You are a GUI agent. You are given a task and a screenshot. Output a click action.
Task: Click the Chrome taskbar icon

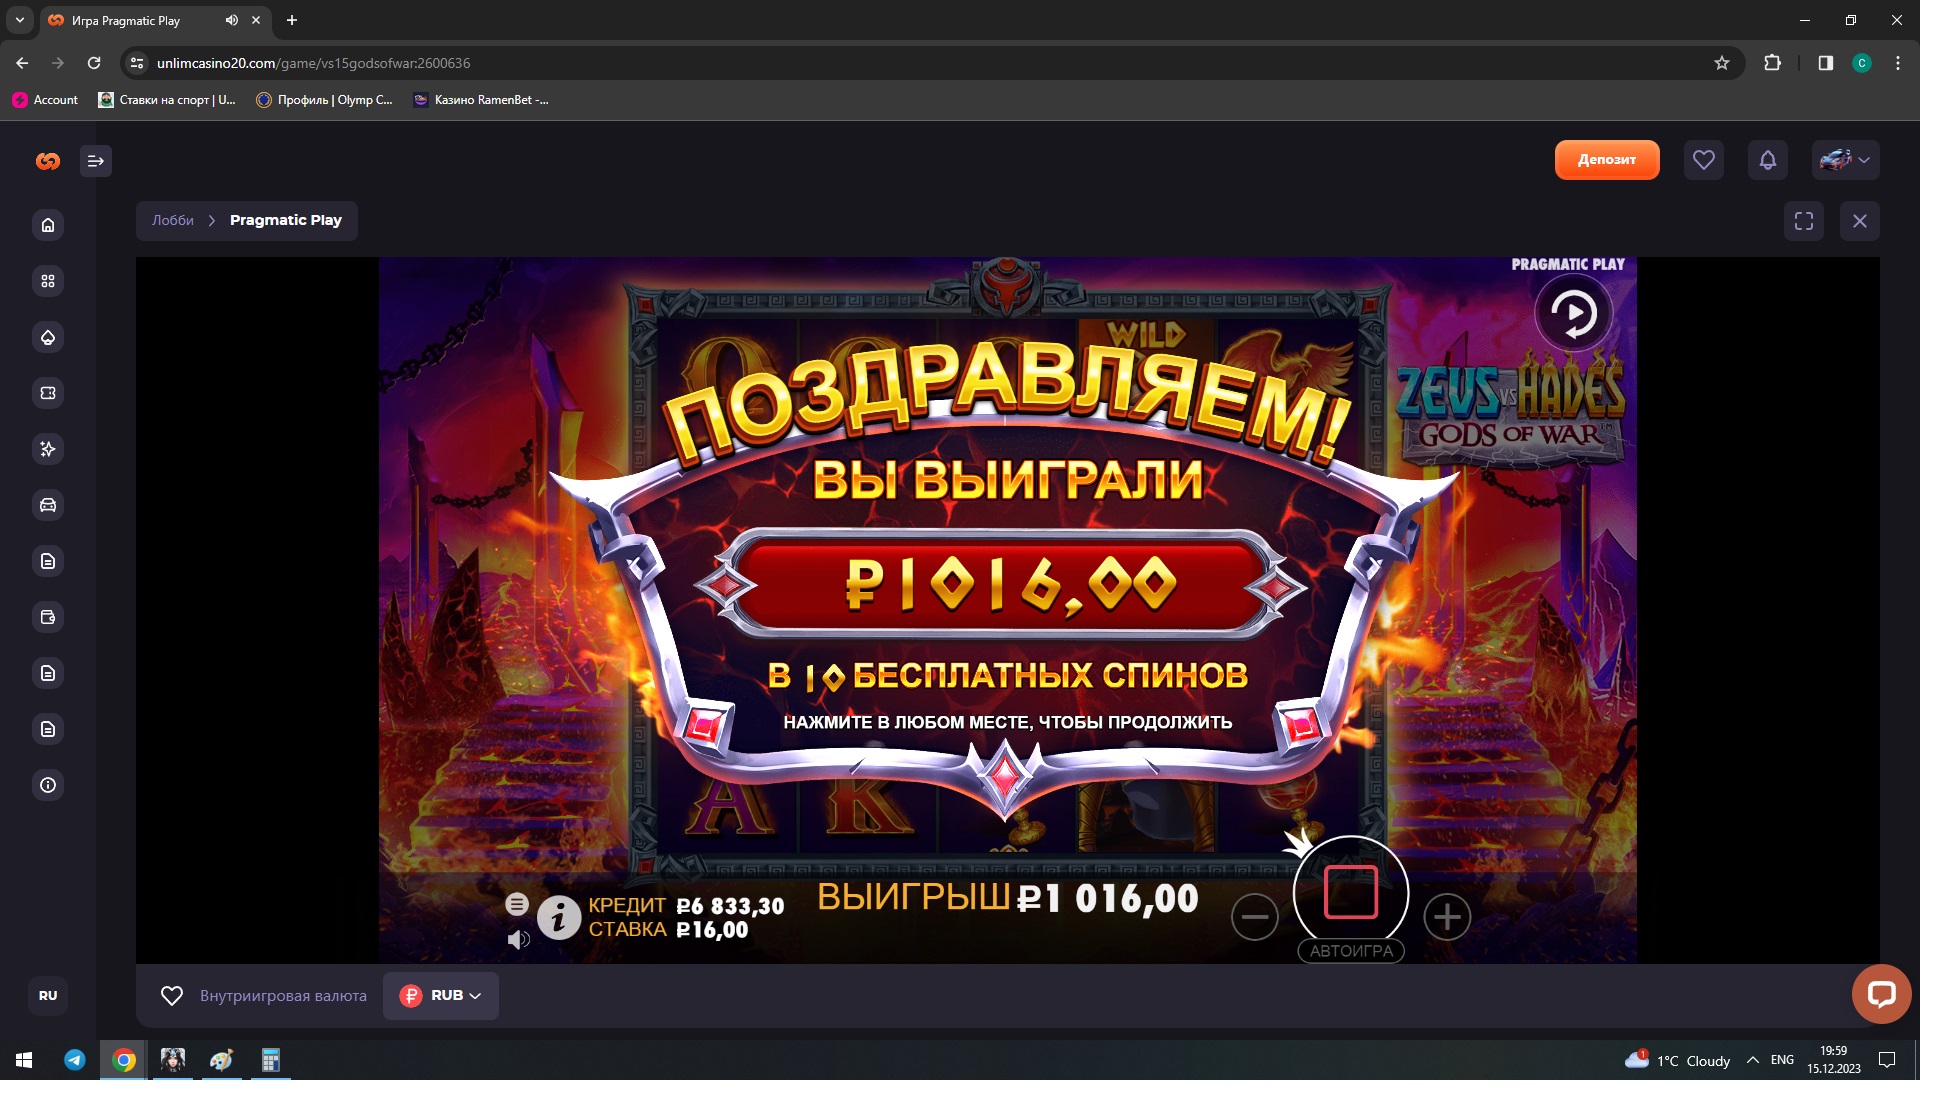124,1060
